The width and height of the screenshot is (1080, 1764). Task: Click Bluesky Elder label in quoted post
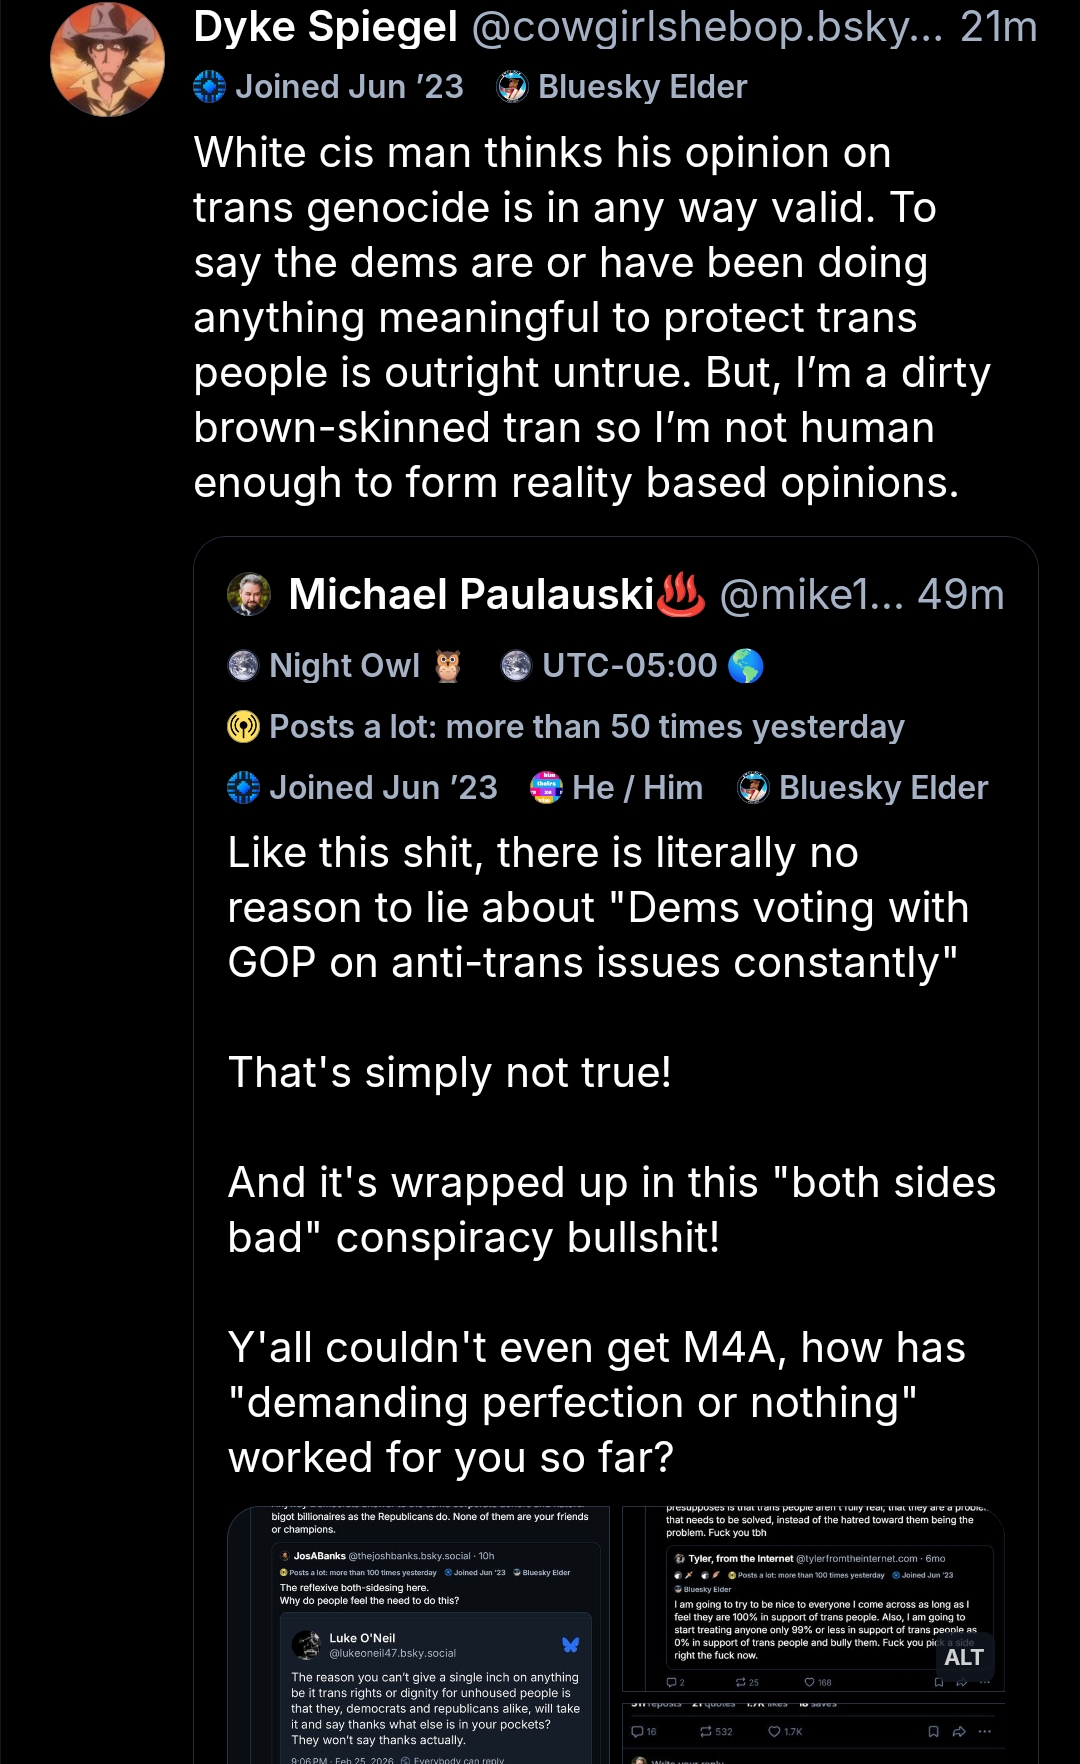point(863,788)
